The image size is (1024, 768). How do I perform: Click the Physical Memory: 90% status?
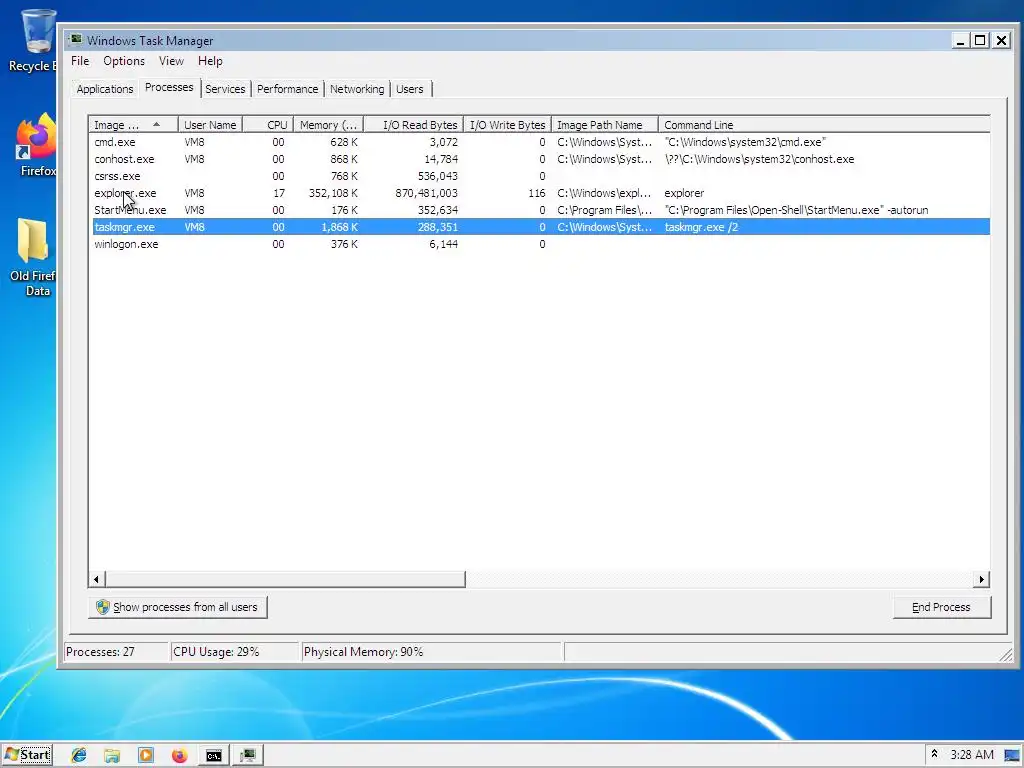432,652
